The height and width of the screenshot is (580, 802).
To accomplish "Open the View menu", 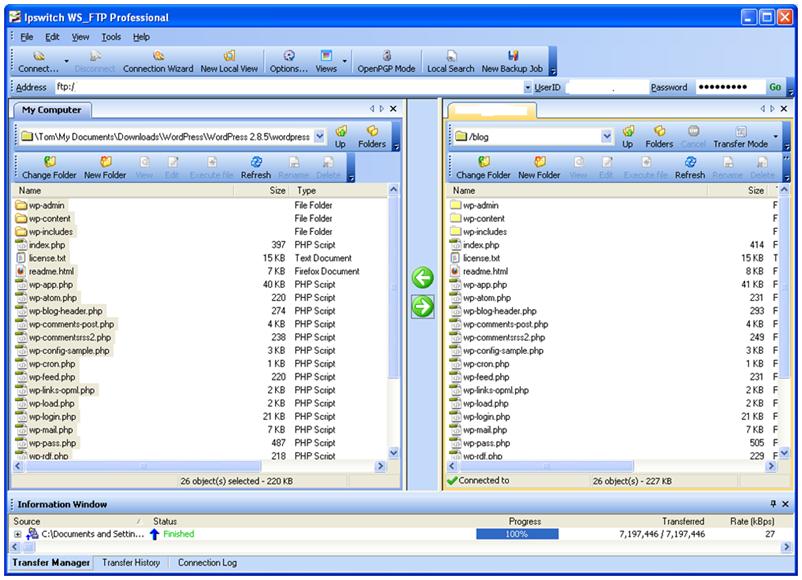I will point(80,37).
